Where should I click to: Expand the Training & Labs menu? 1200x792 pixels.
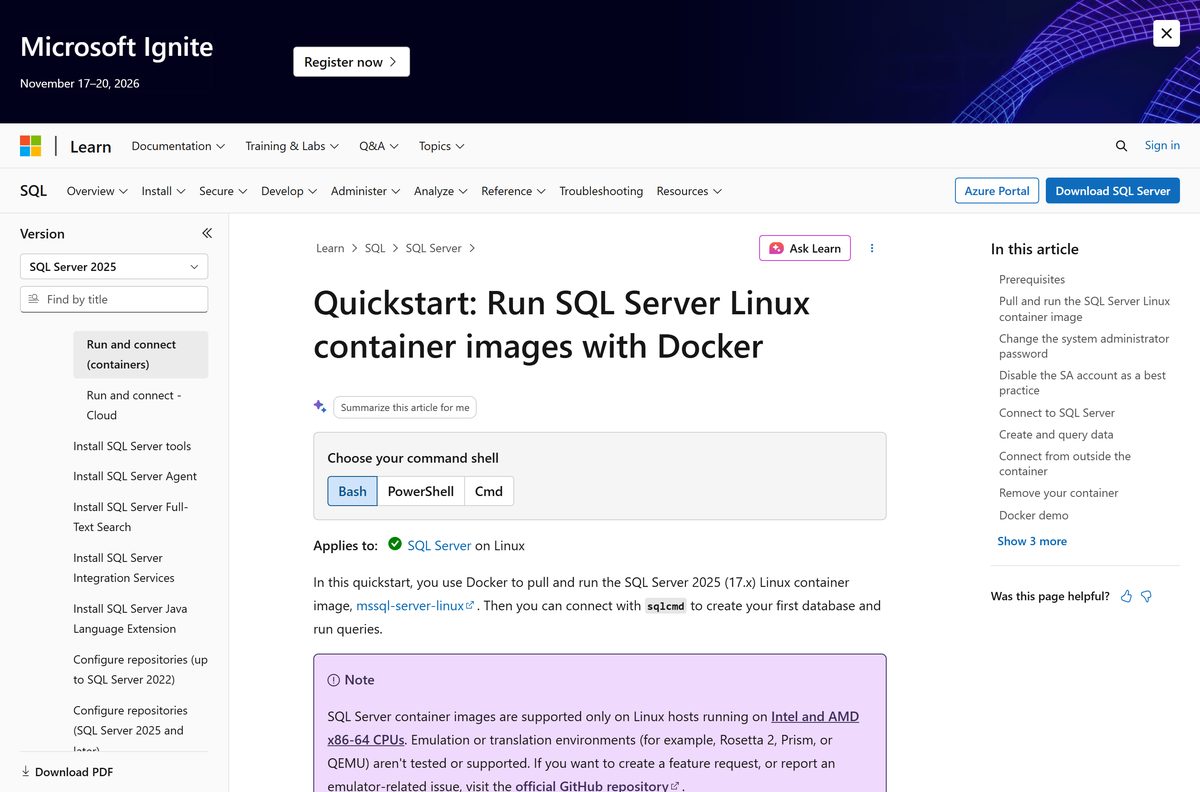pyautogui.click(x=292, y=146)
